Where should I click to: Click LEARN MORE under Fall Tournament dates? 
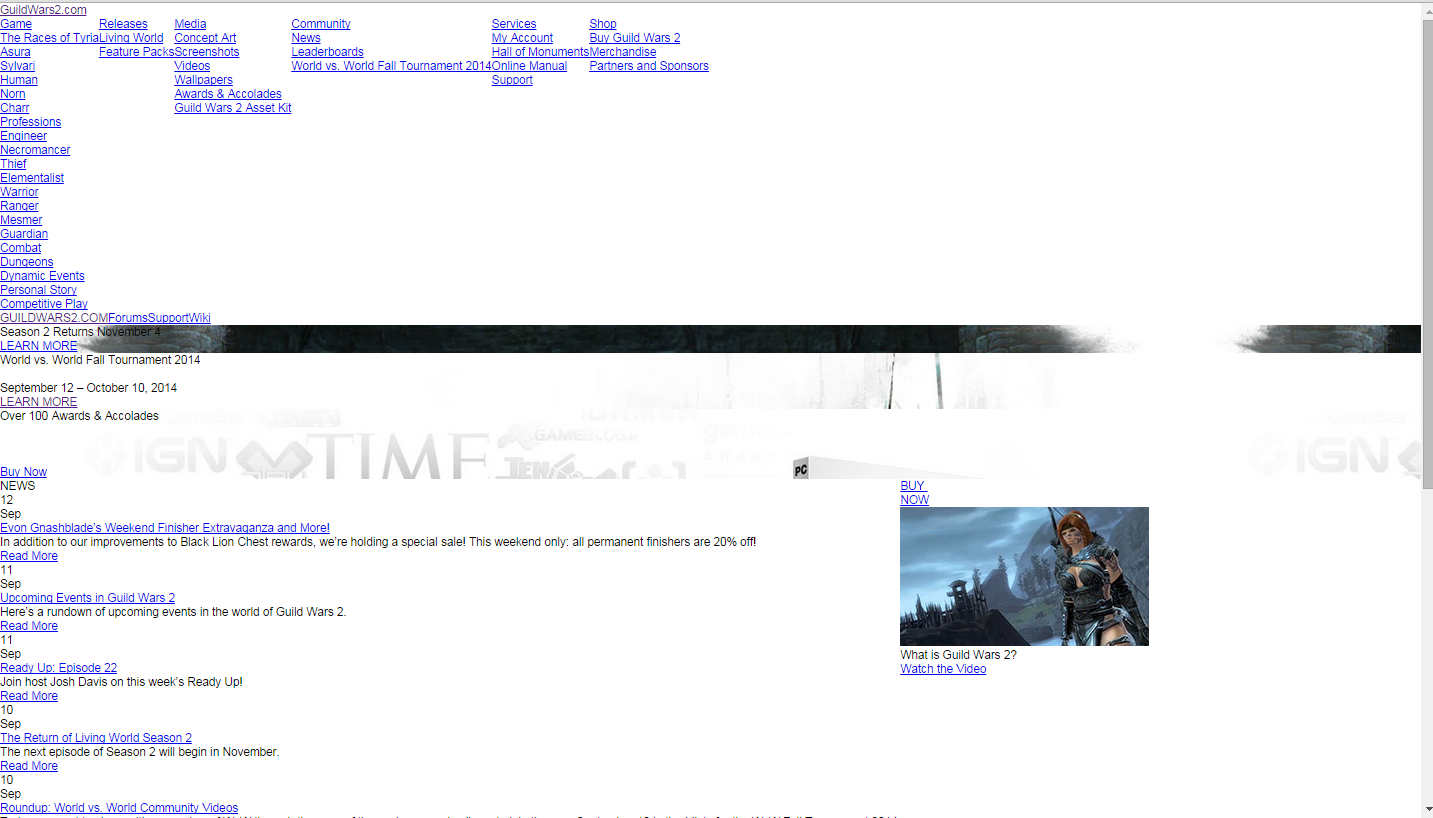pos(38,402)
